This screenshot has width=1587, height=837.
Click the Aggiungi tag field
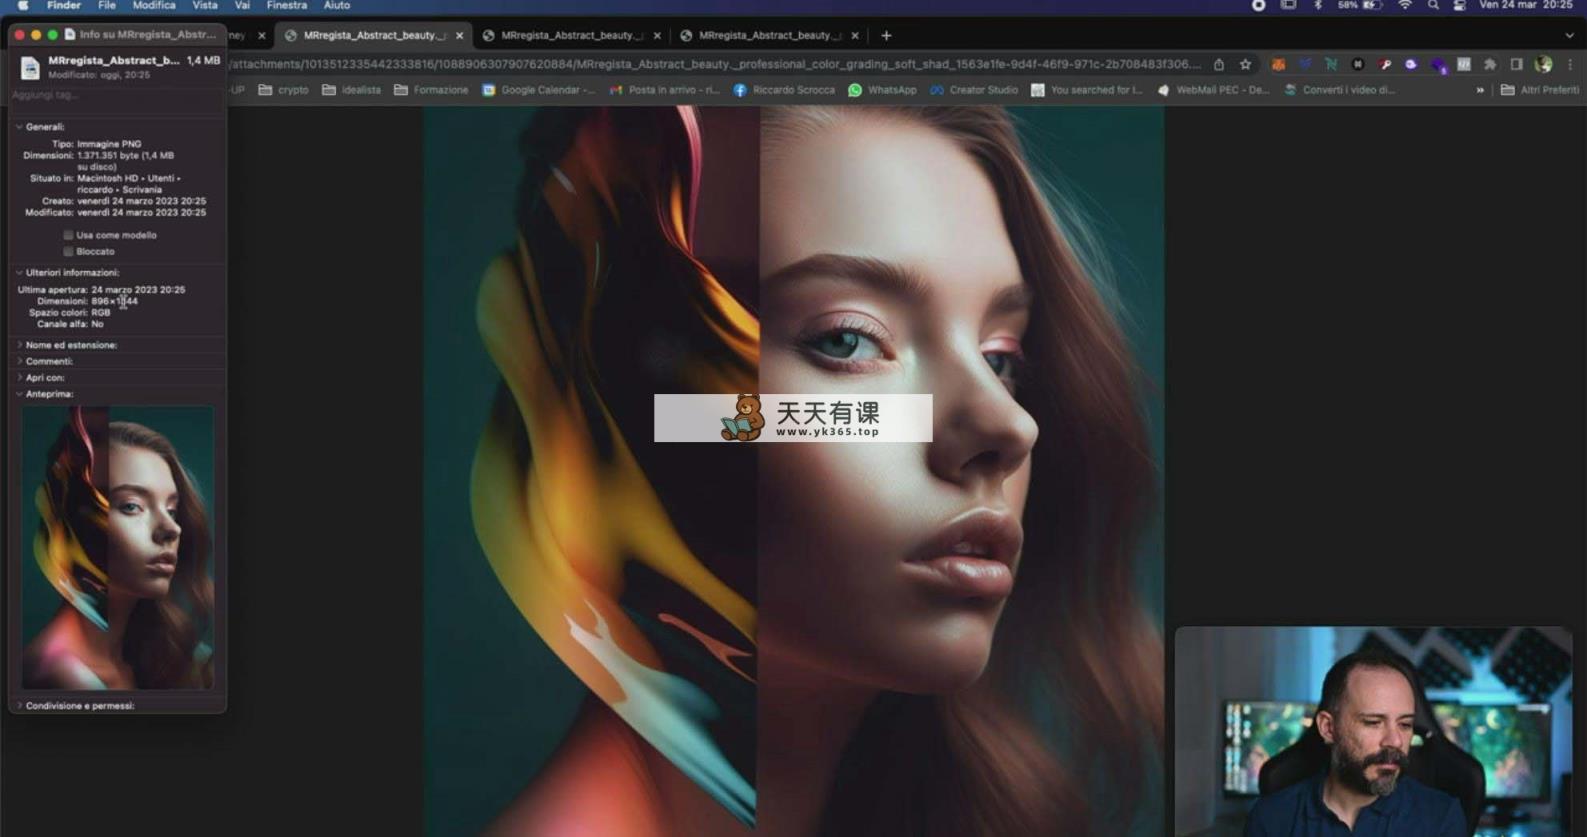[117, 95]
